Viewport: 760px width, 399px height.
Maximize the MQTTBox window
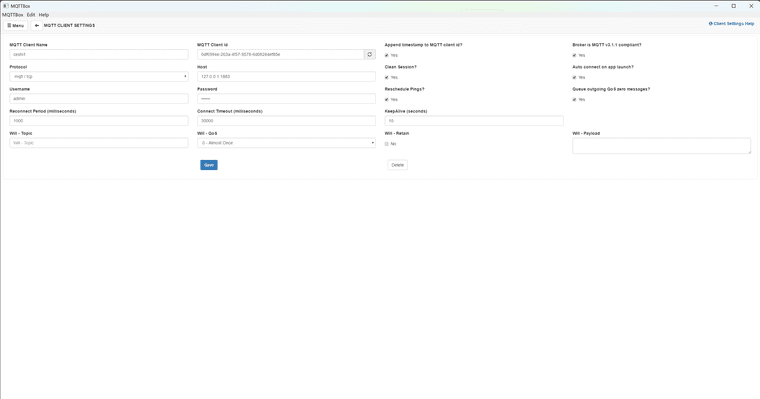pyautogui.click(x=733, y=6)
